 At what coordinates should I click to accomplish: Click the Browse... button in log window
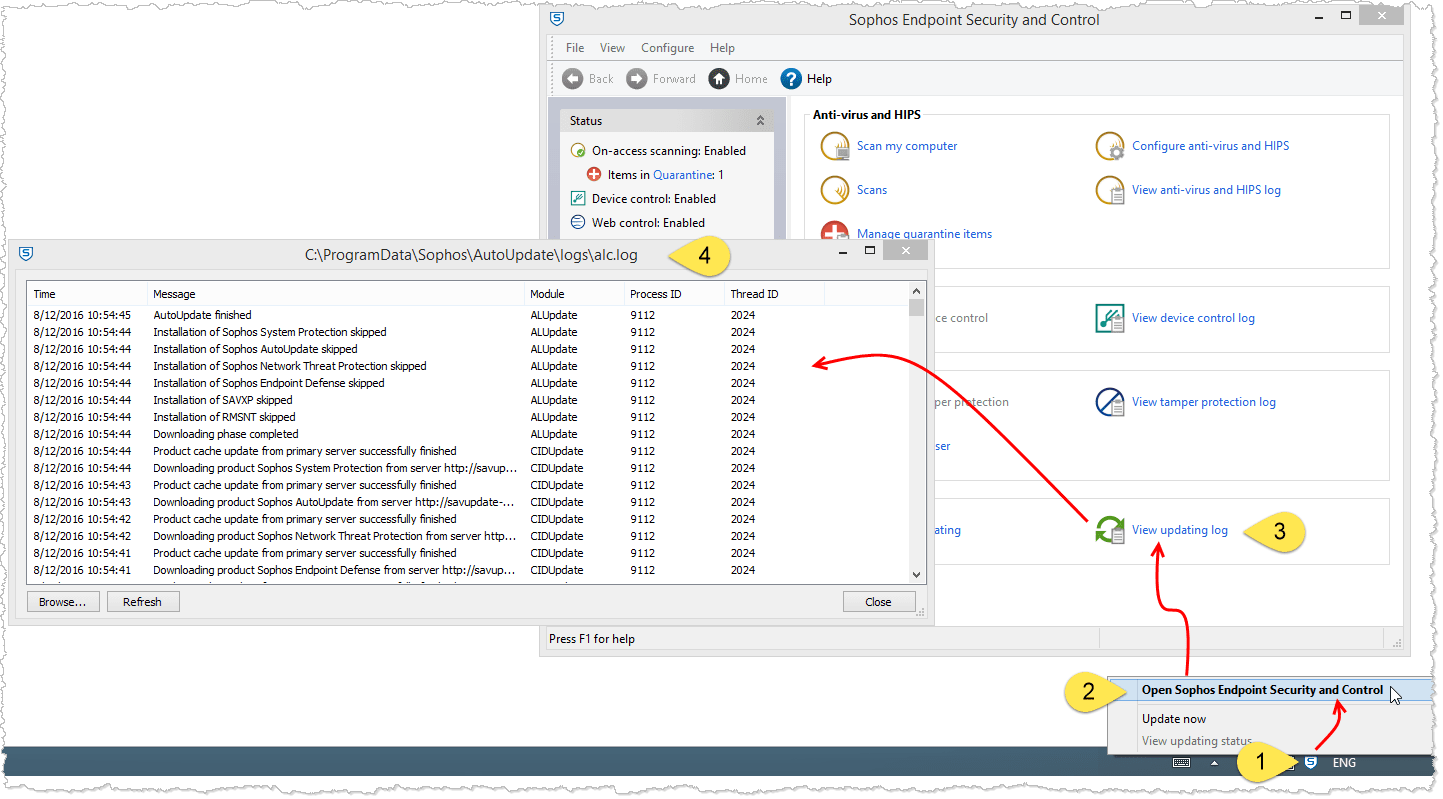[63, 602]
